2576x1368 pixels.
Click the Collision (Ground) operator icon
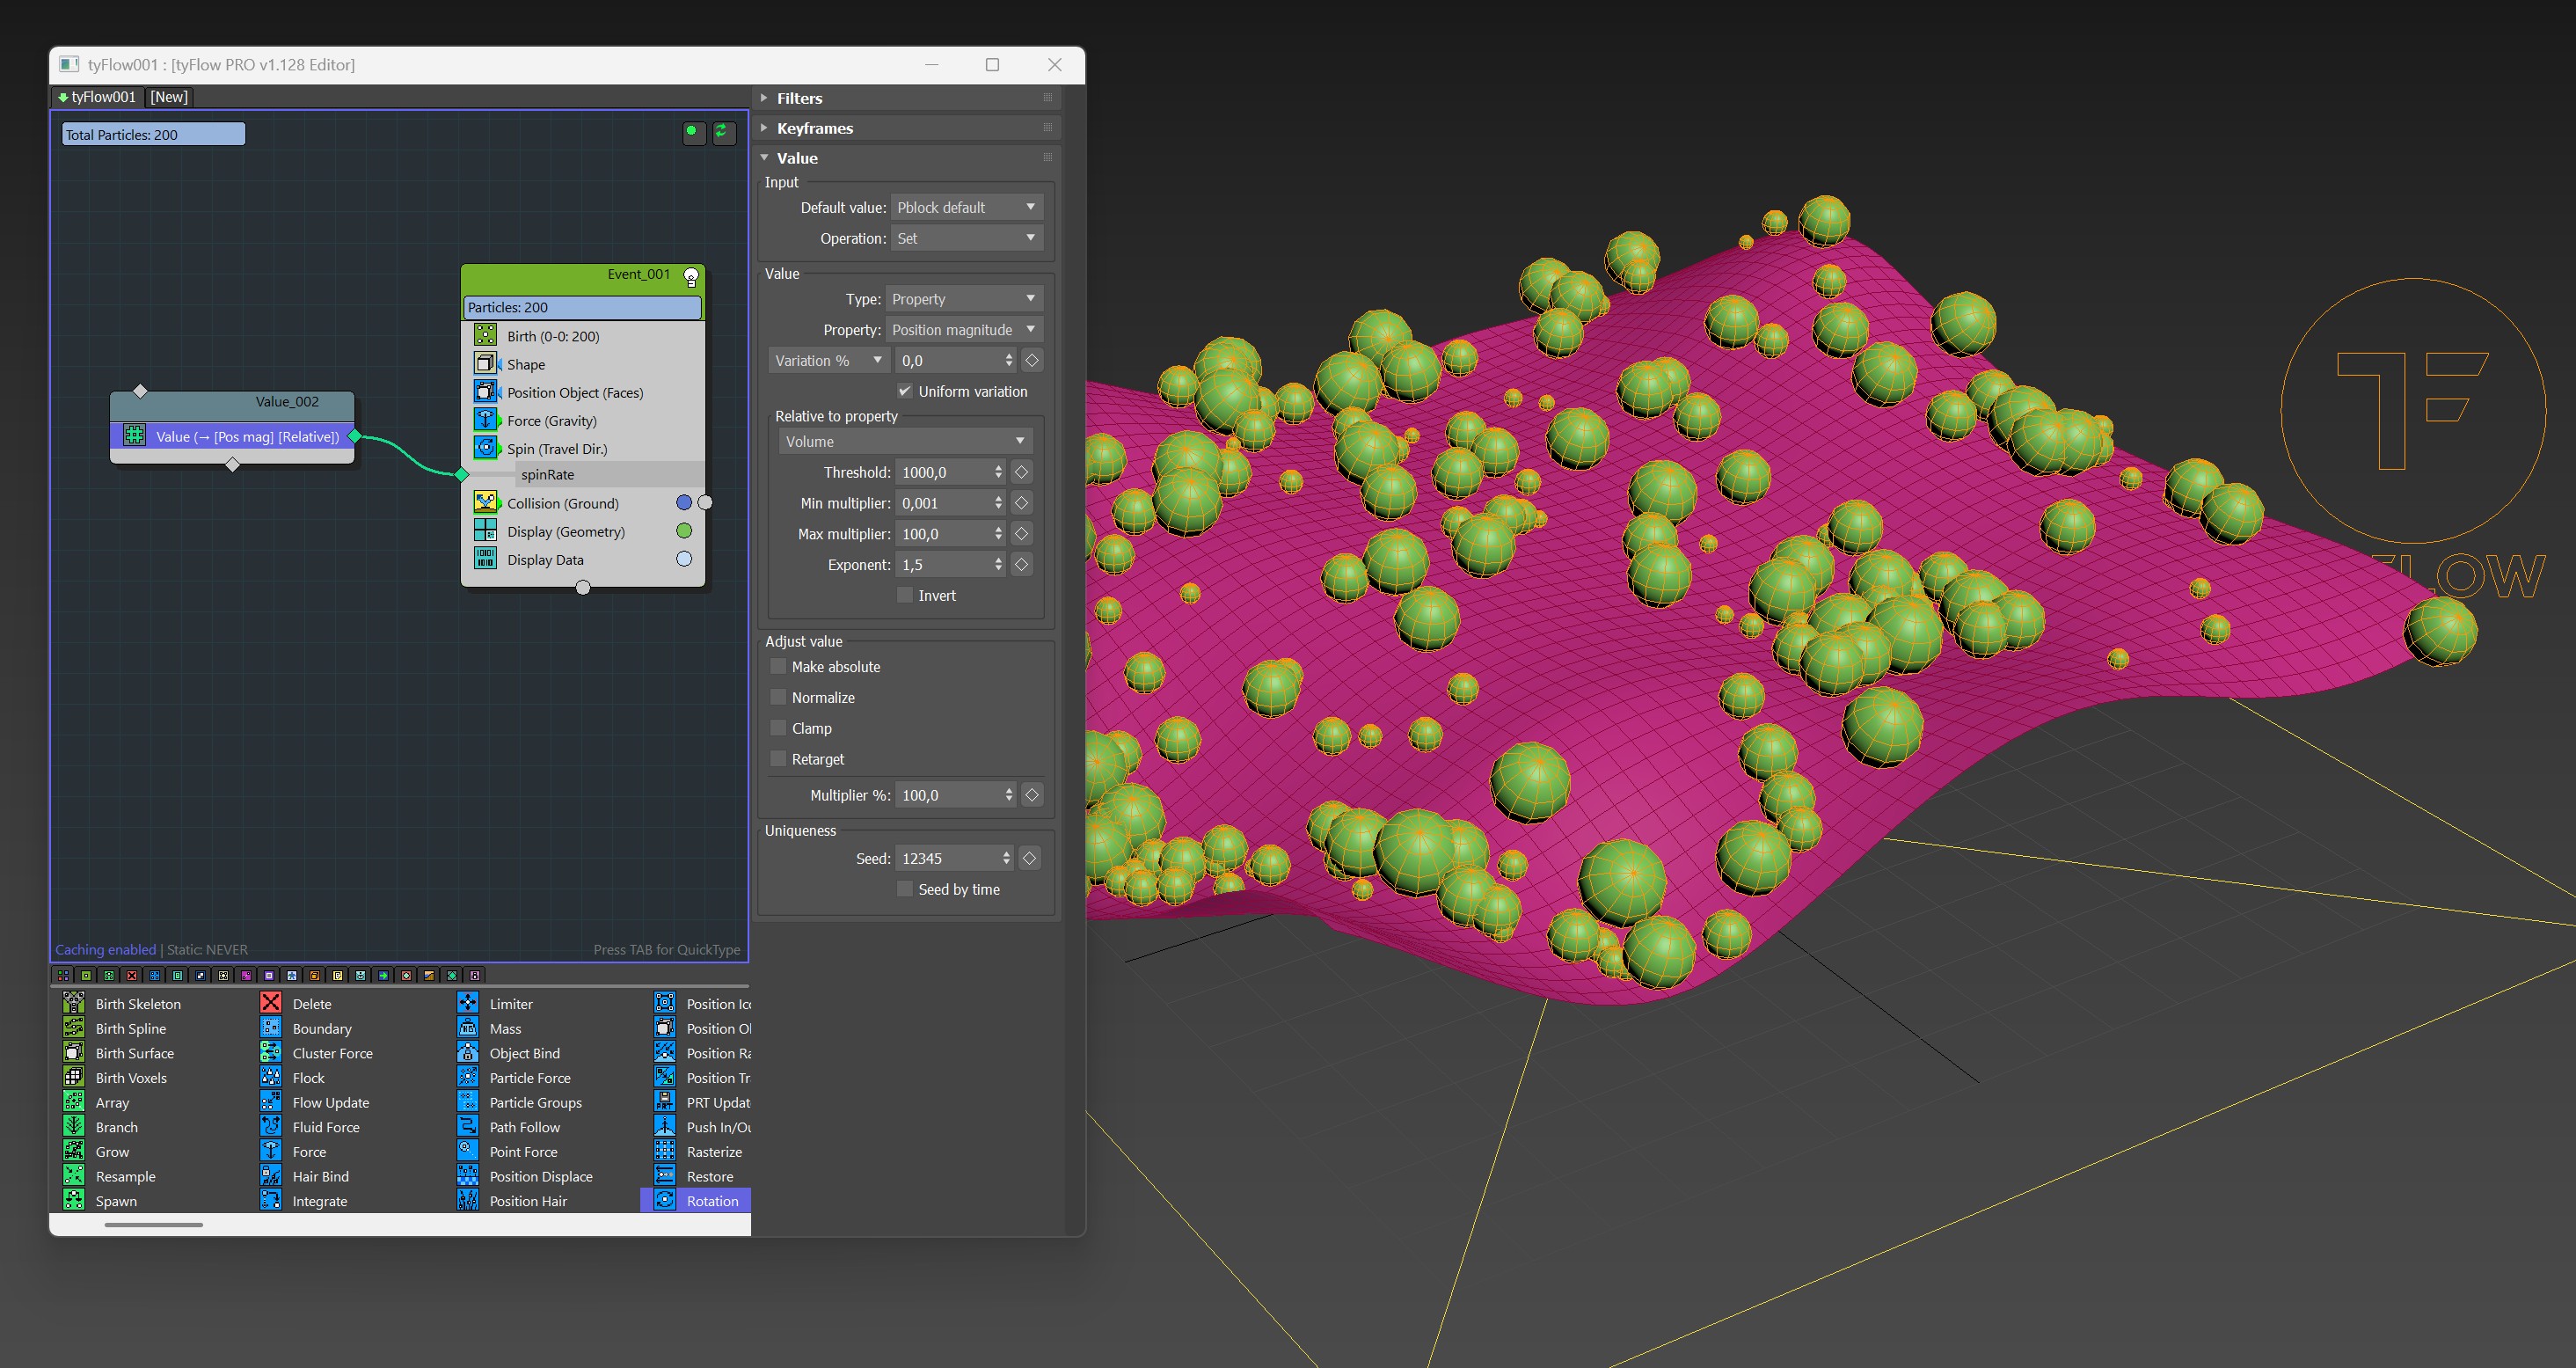pos(485,503)
